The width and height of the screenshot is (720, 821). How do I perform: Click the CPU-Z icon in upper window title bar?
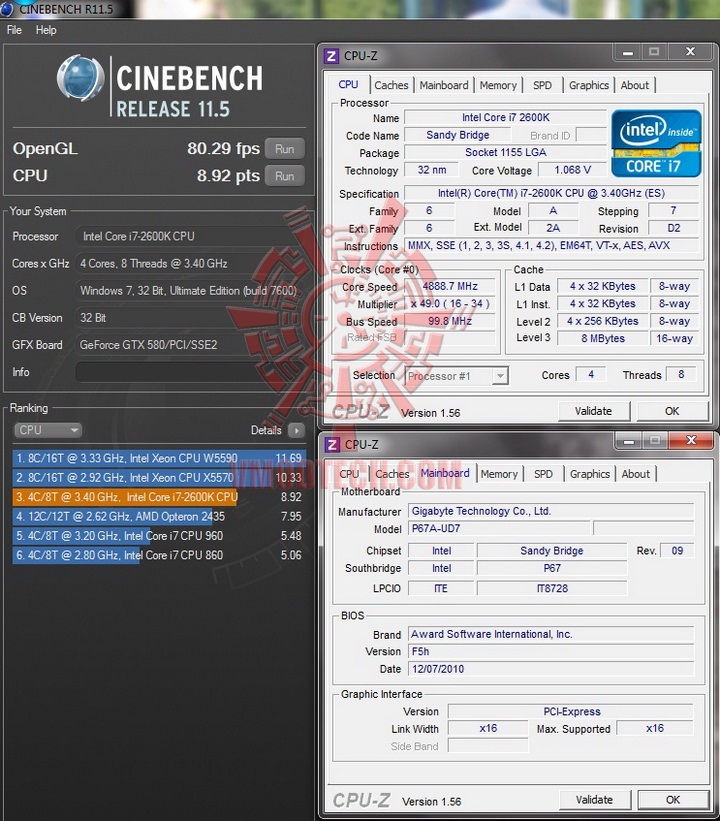click(331, 56)
